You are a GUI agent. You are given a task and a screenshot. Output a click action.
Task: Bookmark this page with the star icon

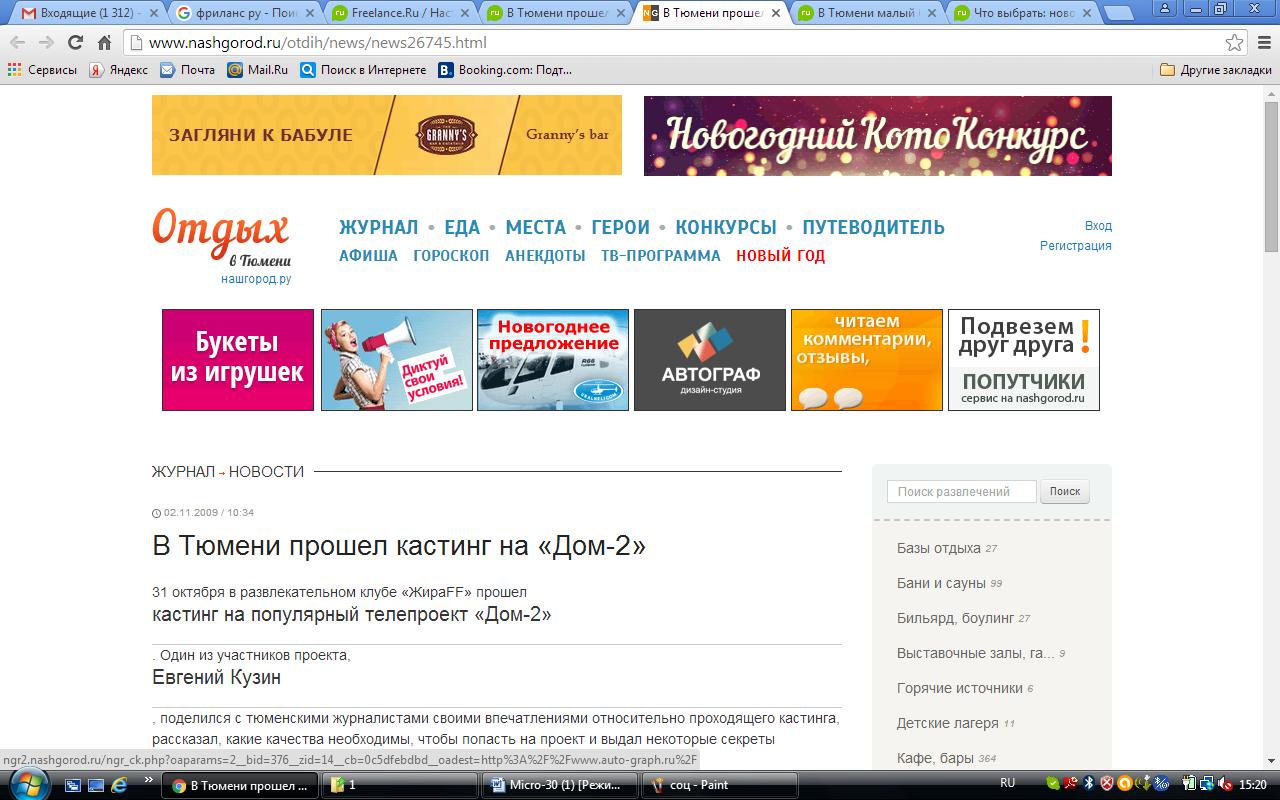[x=1235, y=43]
